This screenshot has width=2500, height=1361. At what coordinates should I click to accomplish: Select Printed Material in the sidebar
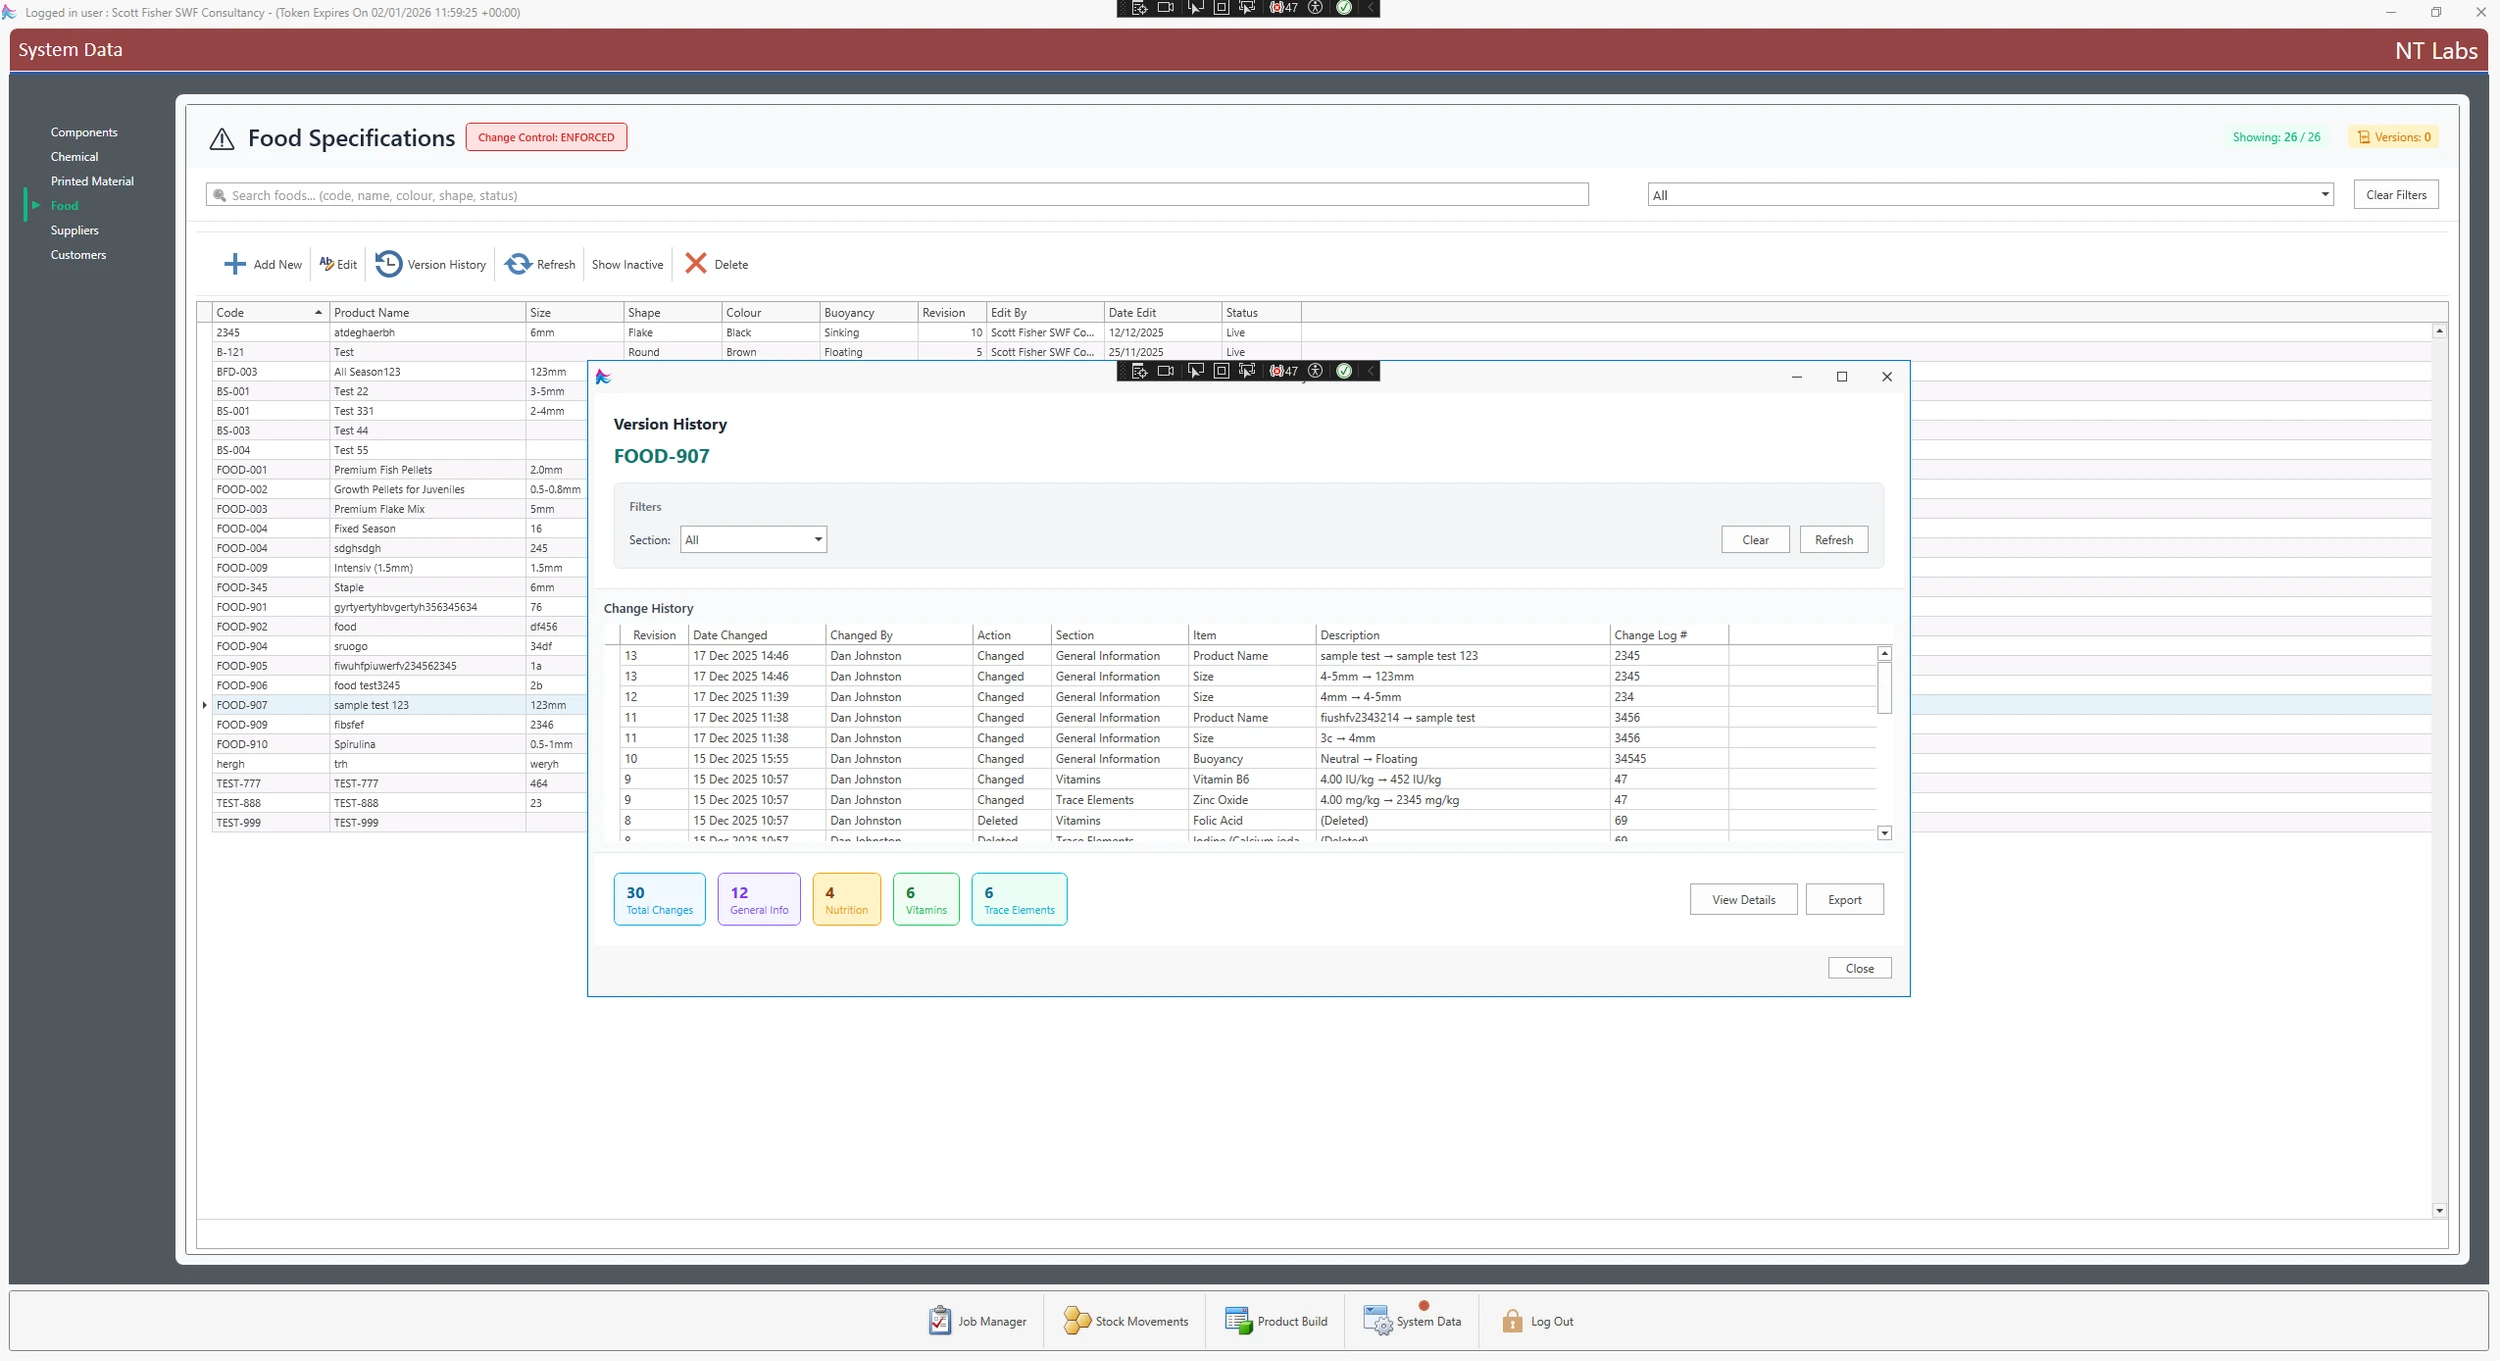92,181
